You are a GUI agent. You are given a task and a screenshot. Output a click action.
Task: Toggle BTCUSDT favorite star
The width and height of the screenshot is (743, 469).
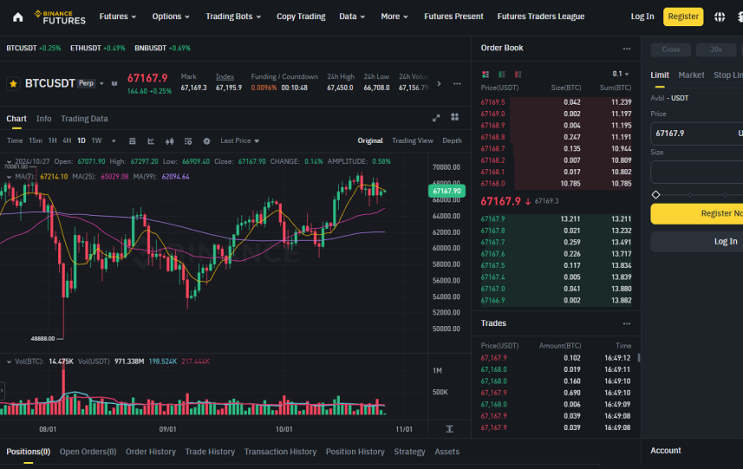(13, 84)
